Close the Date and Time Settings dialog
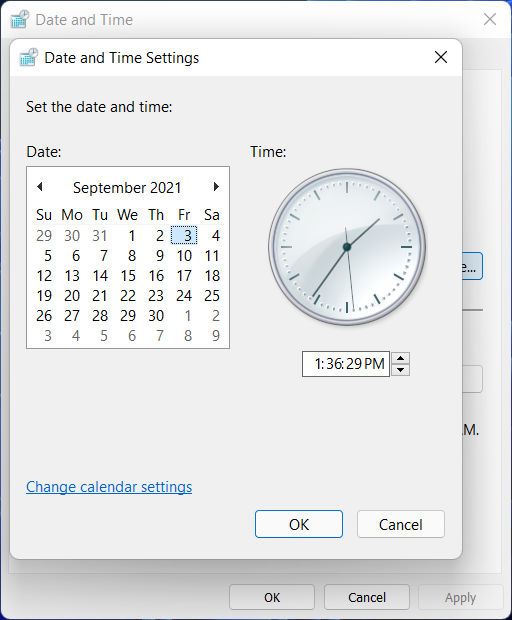512x620 pixels. click(x=441, y=57)
